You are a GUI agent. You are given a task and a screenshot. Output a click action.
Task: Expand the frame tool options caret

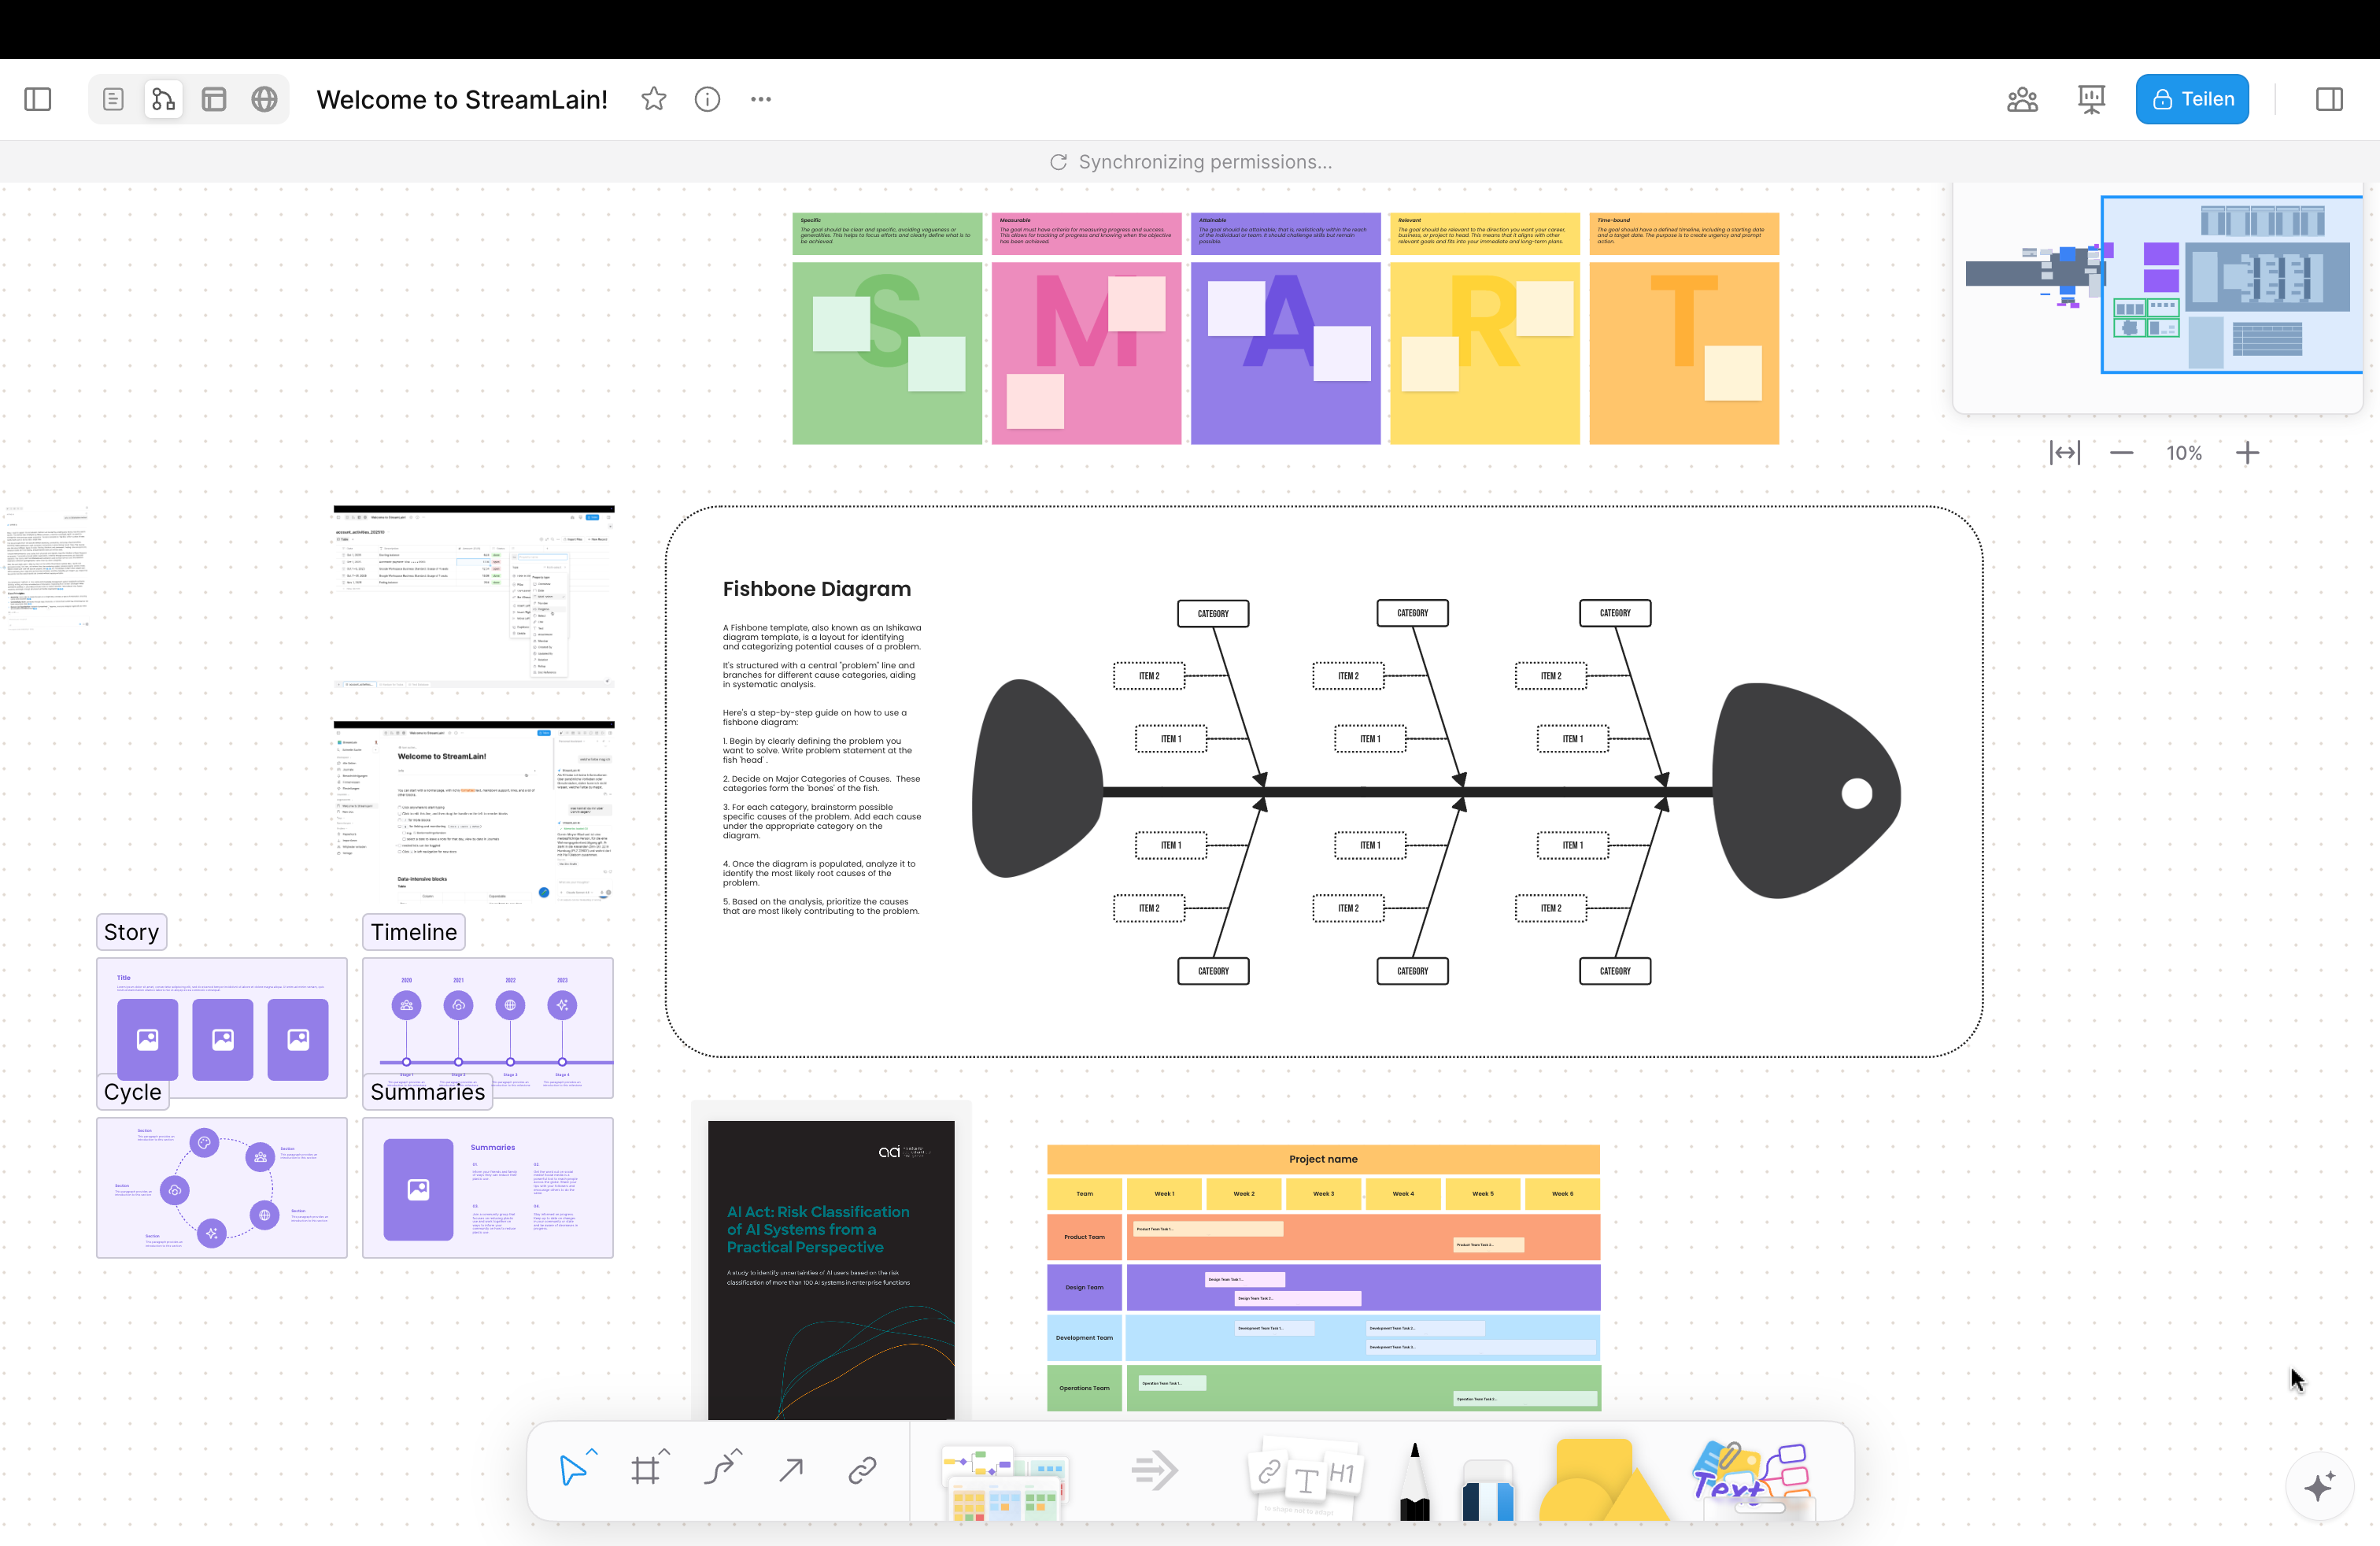pyautogui.click(x=665, y=1452)
